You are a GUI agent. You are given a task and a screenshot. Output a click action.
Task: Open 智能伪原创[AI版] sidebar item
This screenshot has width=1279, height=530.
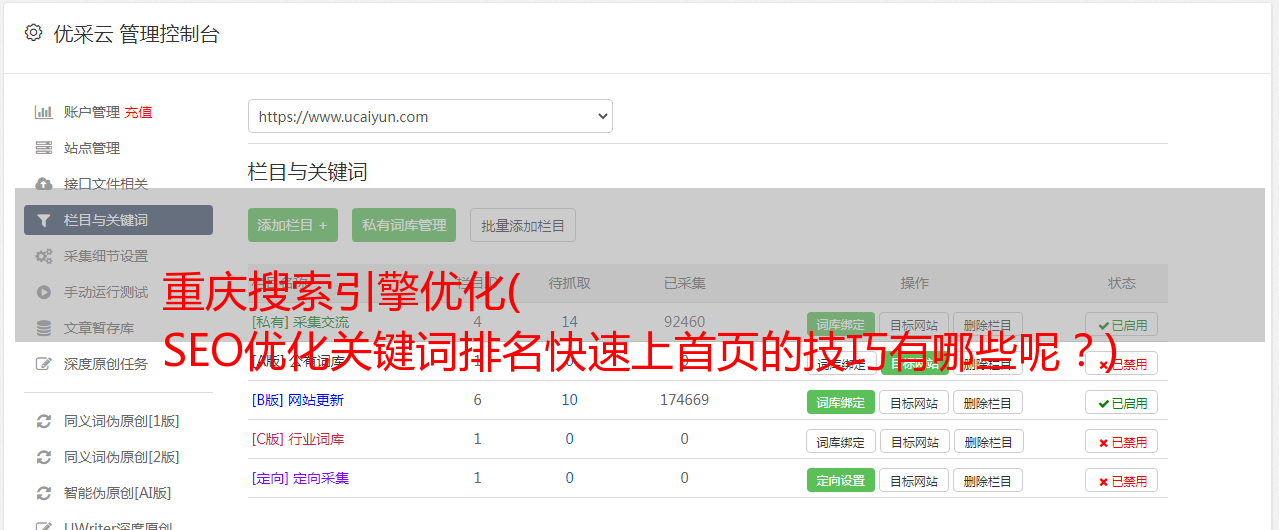118,493
